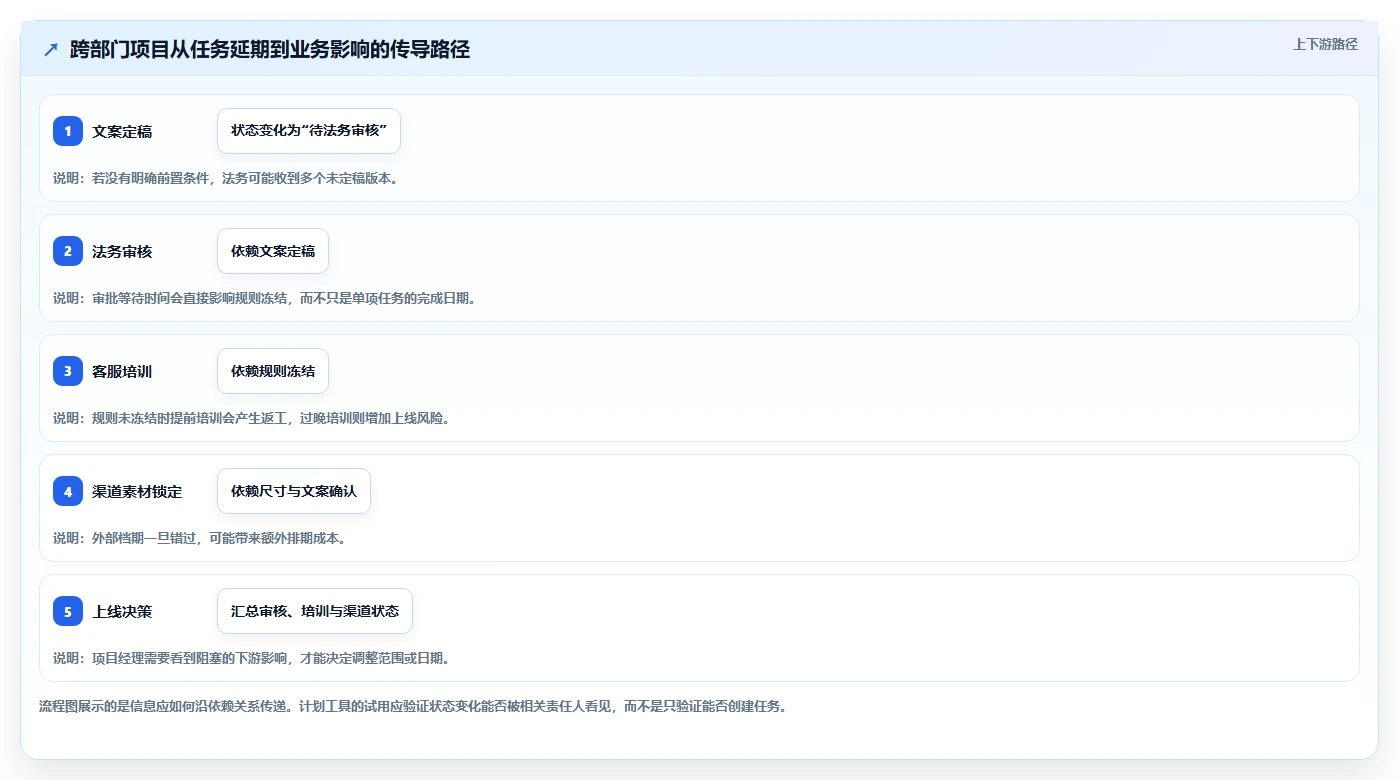Click the 法务审核 step title
The width and height of the screenshot is (1399, 780).
coord(122,251)
